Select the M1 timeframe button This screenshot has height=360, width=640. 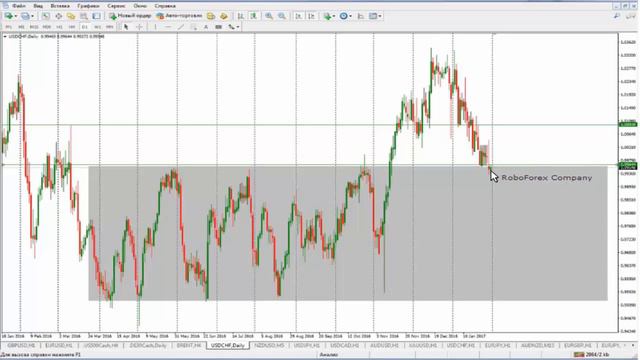[9, 27]
